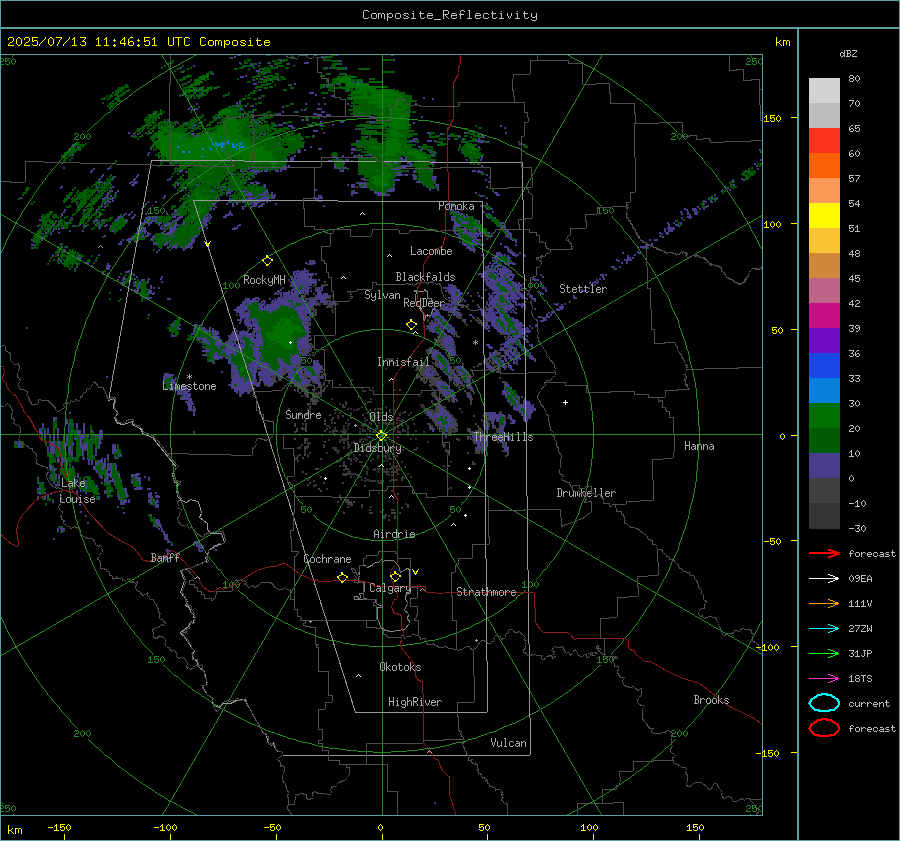Screen dimensions: 900x841
Task: Click the Strathmore town label
Action: [486, 592]
